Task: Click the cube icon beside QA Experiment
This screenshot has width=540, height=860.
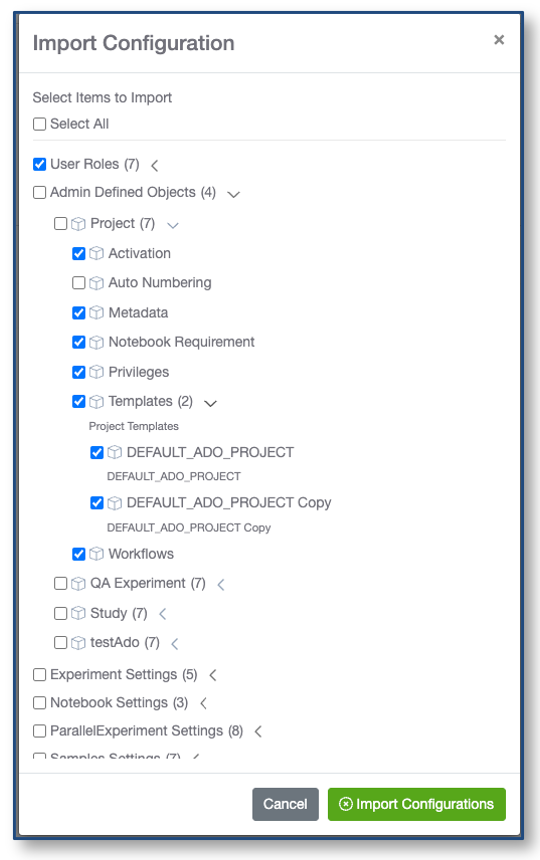Action: [78, 584]
